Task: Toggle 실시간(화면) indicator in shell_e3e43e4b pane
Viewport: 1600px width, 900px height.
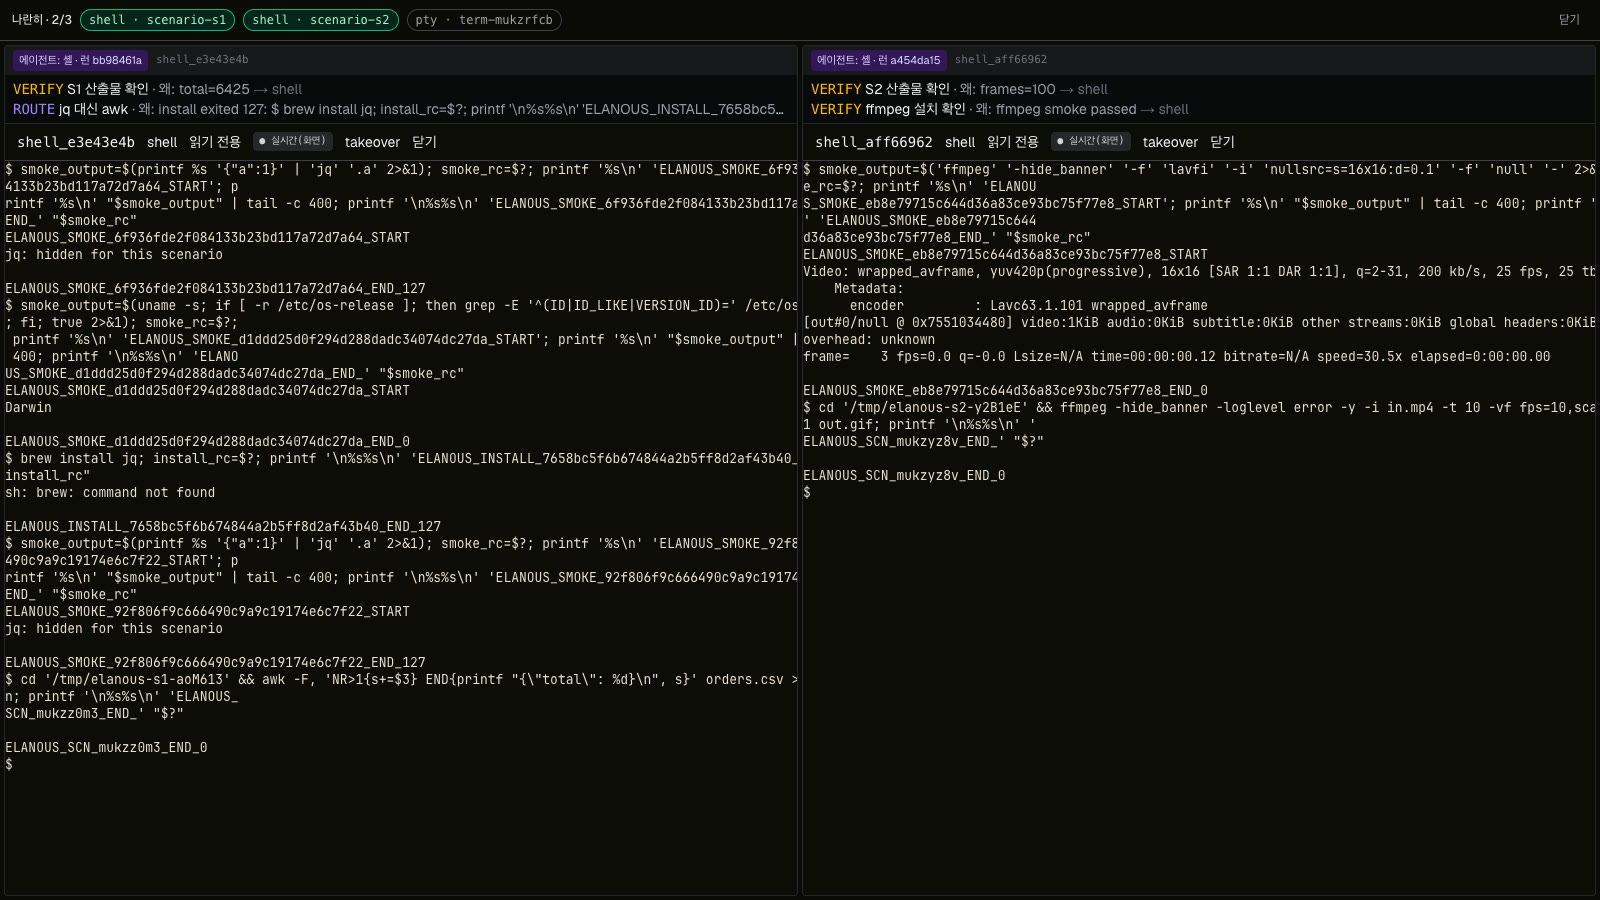Action: point(292,141)
